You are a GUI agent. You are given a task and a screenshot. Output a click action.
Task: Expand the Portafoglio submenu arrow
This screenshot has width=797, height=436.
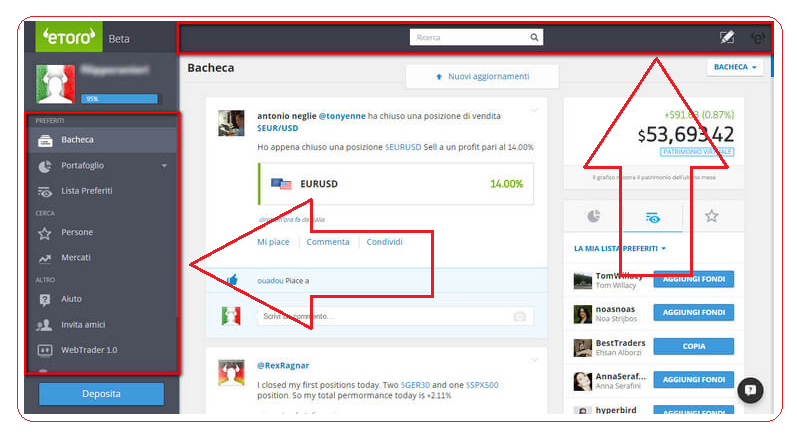(164, 166)
